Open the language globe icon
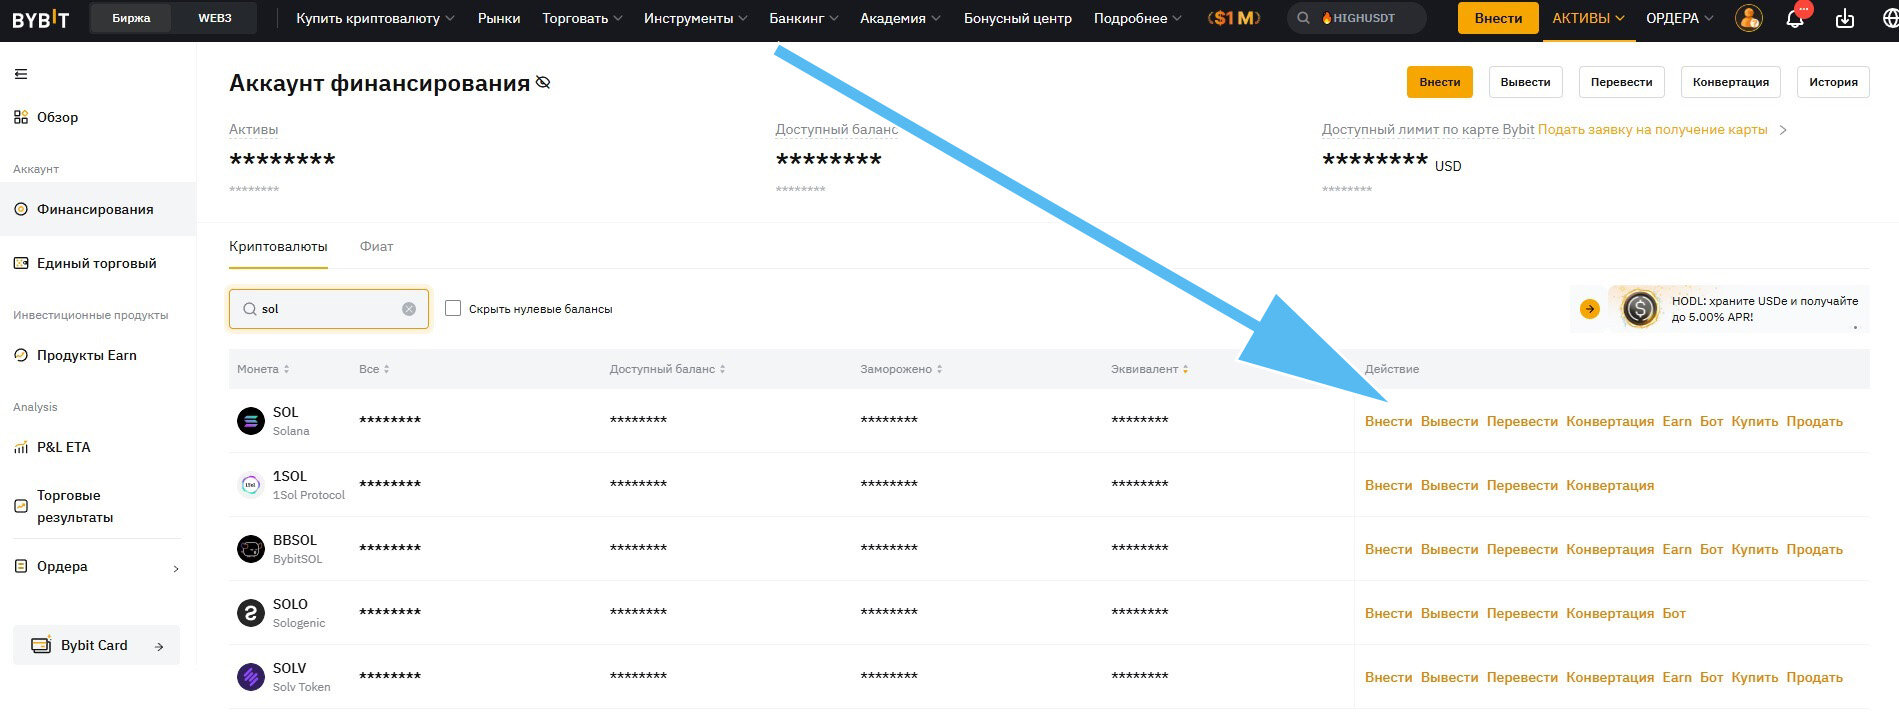 1889,18
